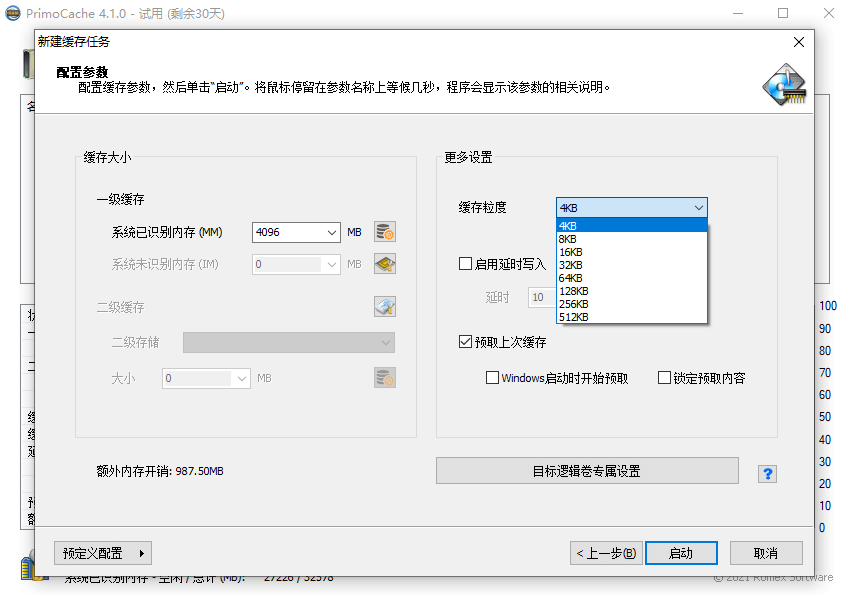
Task: Pick the 512KB block size option
Action: (x=573, y=317)
